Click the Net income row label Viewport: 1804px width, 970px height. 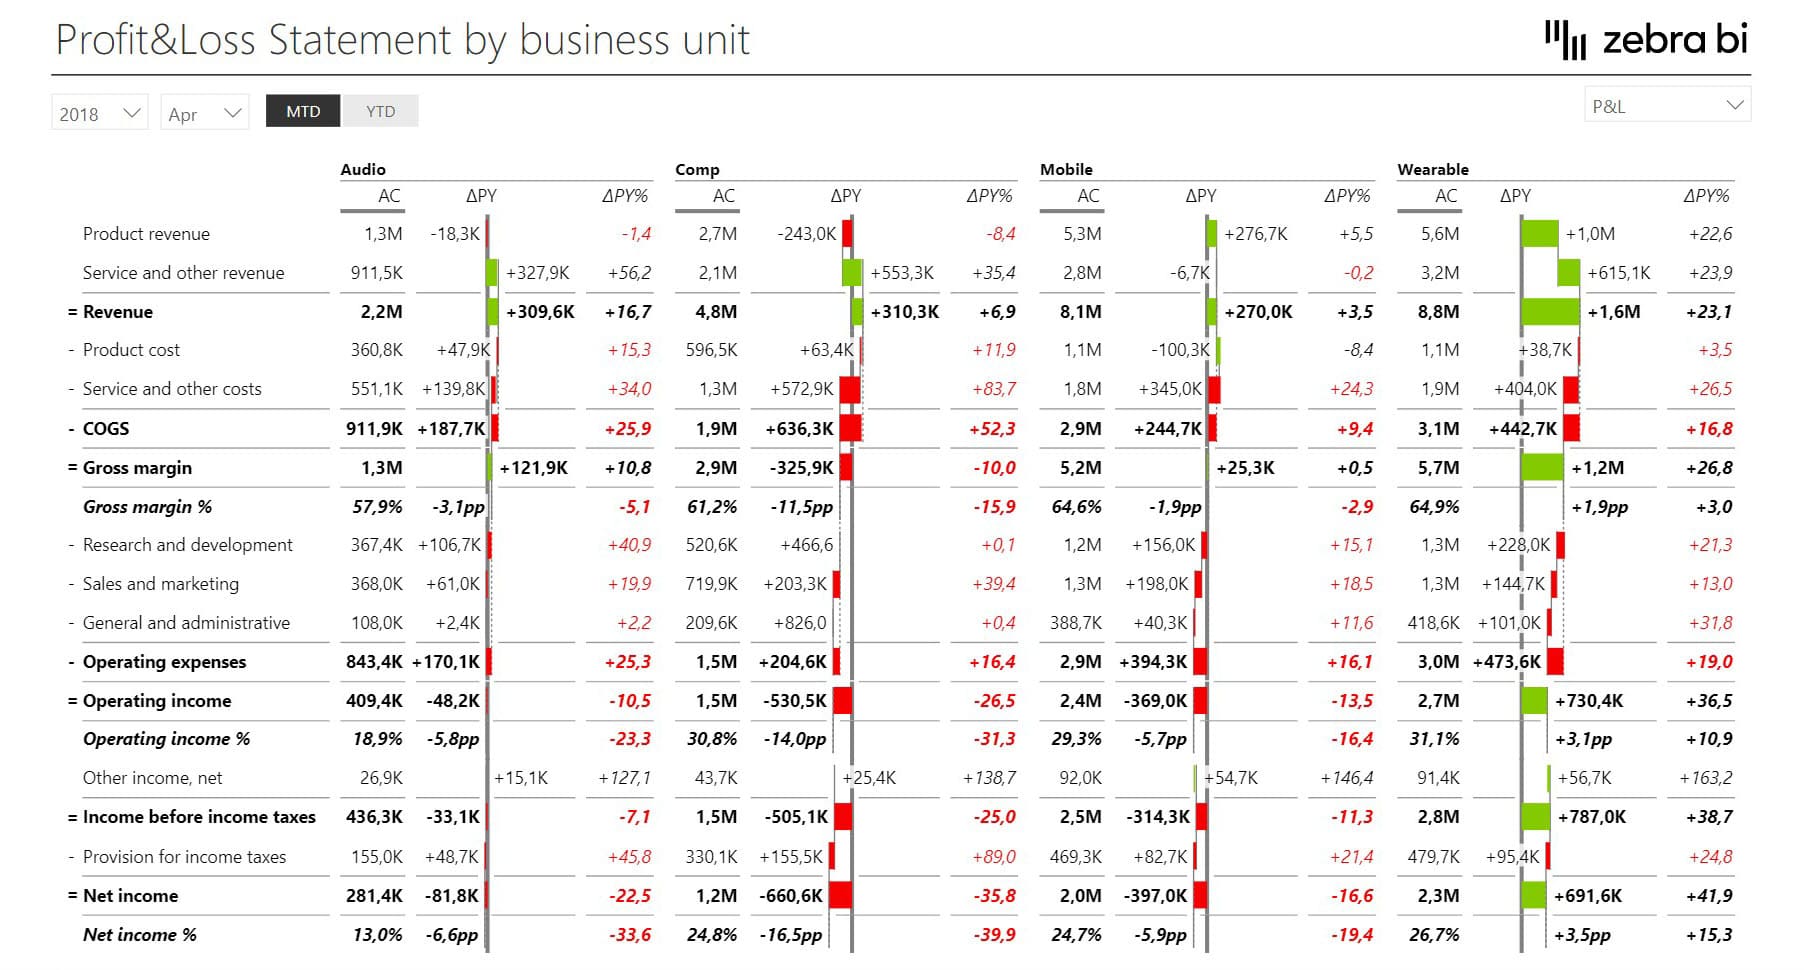130,895
